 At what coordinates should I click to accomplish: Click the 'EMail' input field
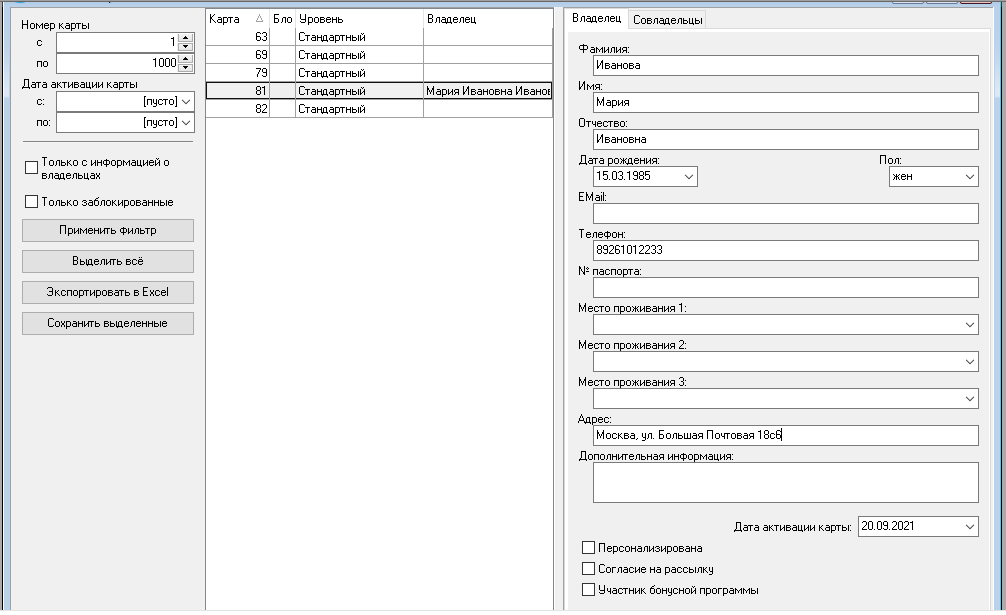point(786,214)
